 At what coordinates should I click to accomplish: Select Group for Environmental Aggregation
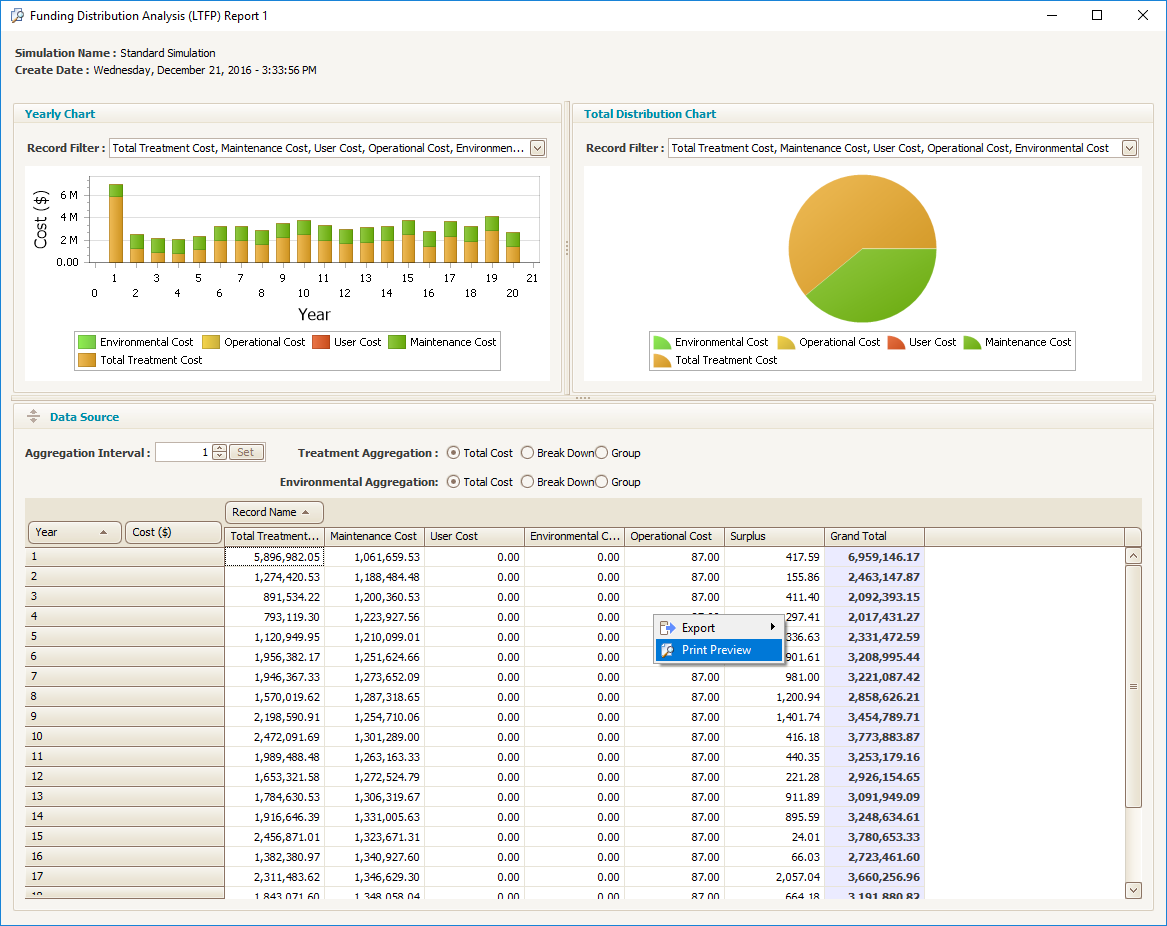coord(602,482)
